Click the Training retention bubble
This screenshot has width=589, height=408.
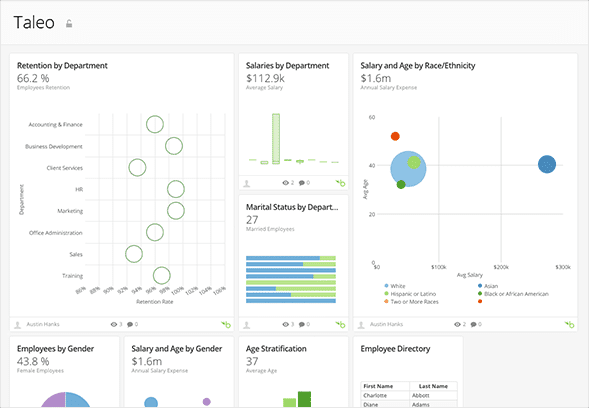pos(162,275)
